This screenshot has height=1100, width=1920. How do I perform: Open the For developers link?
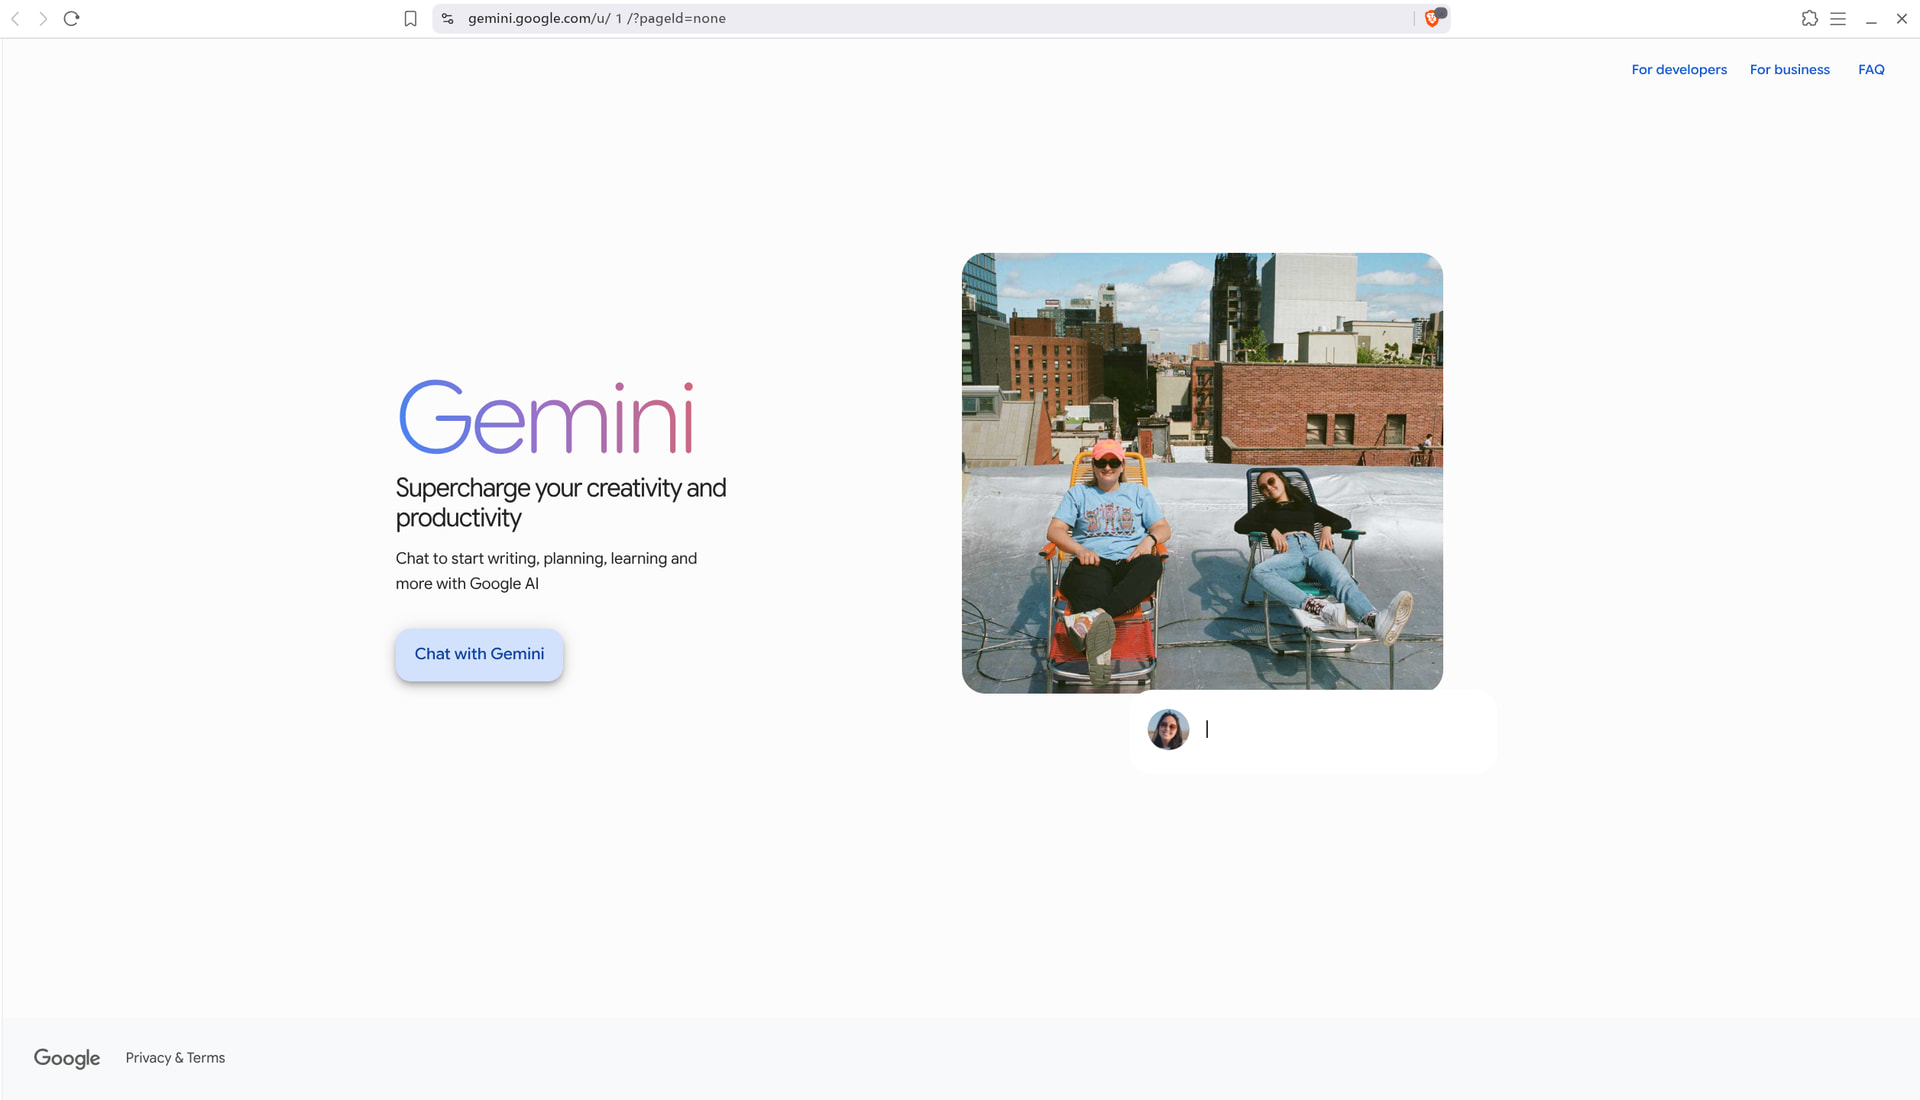click(1679, 70)
